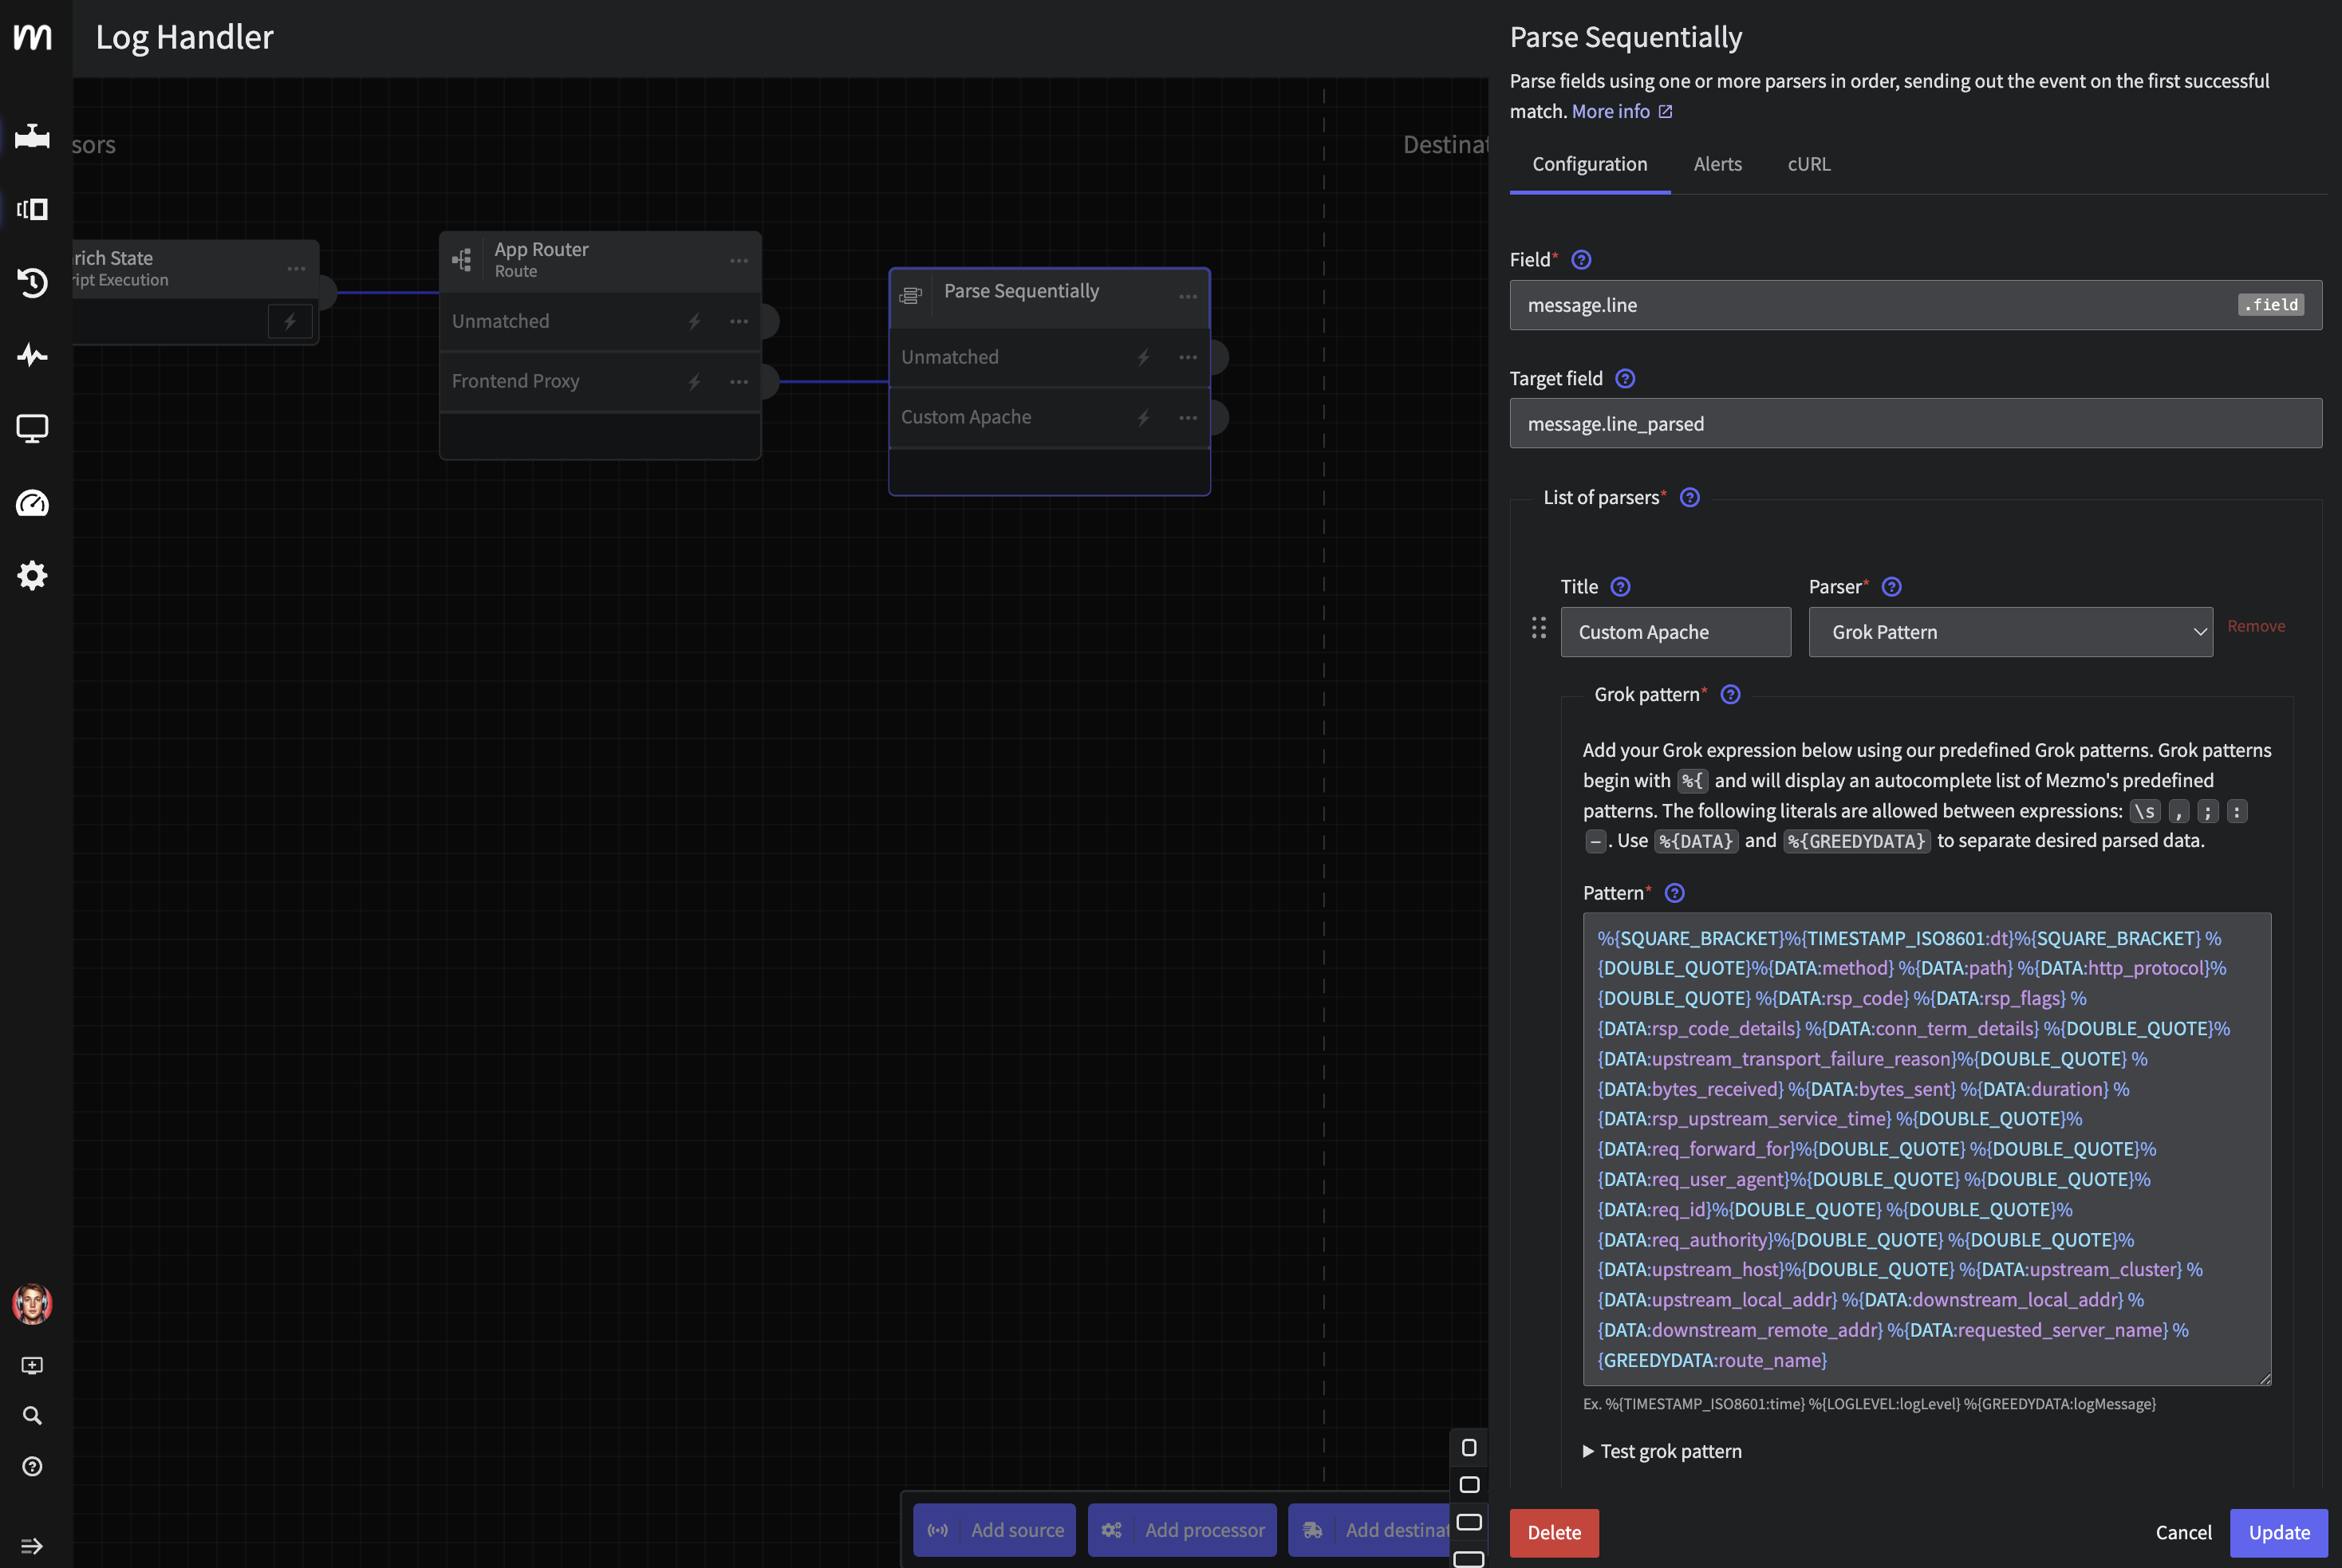Screen dimensions: 2342x1568
Task: Toggle the lightning tap on Custom Apache
Action: click(x=1143, y=417)
